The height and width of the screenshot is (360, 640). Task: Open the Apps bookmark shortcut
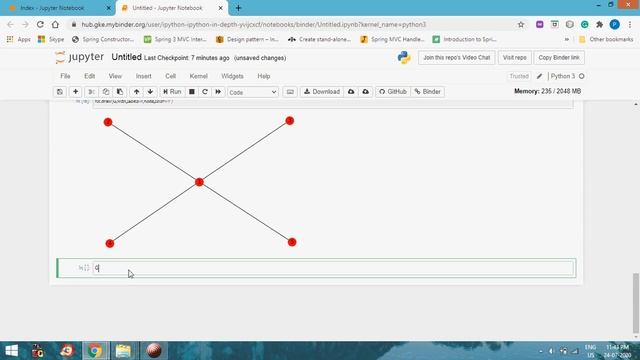click(18, 39)
